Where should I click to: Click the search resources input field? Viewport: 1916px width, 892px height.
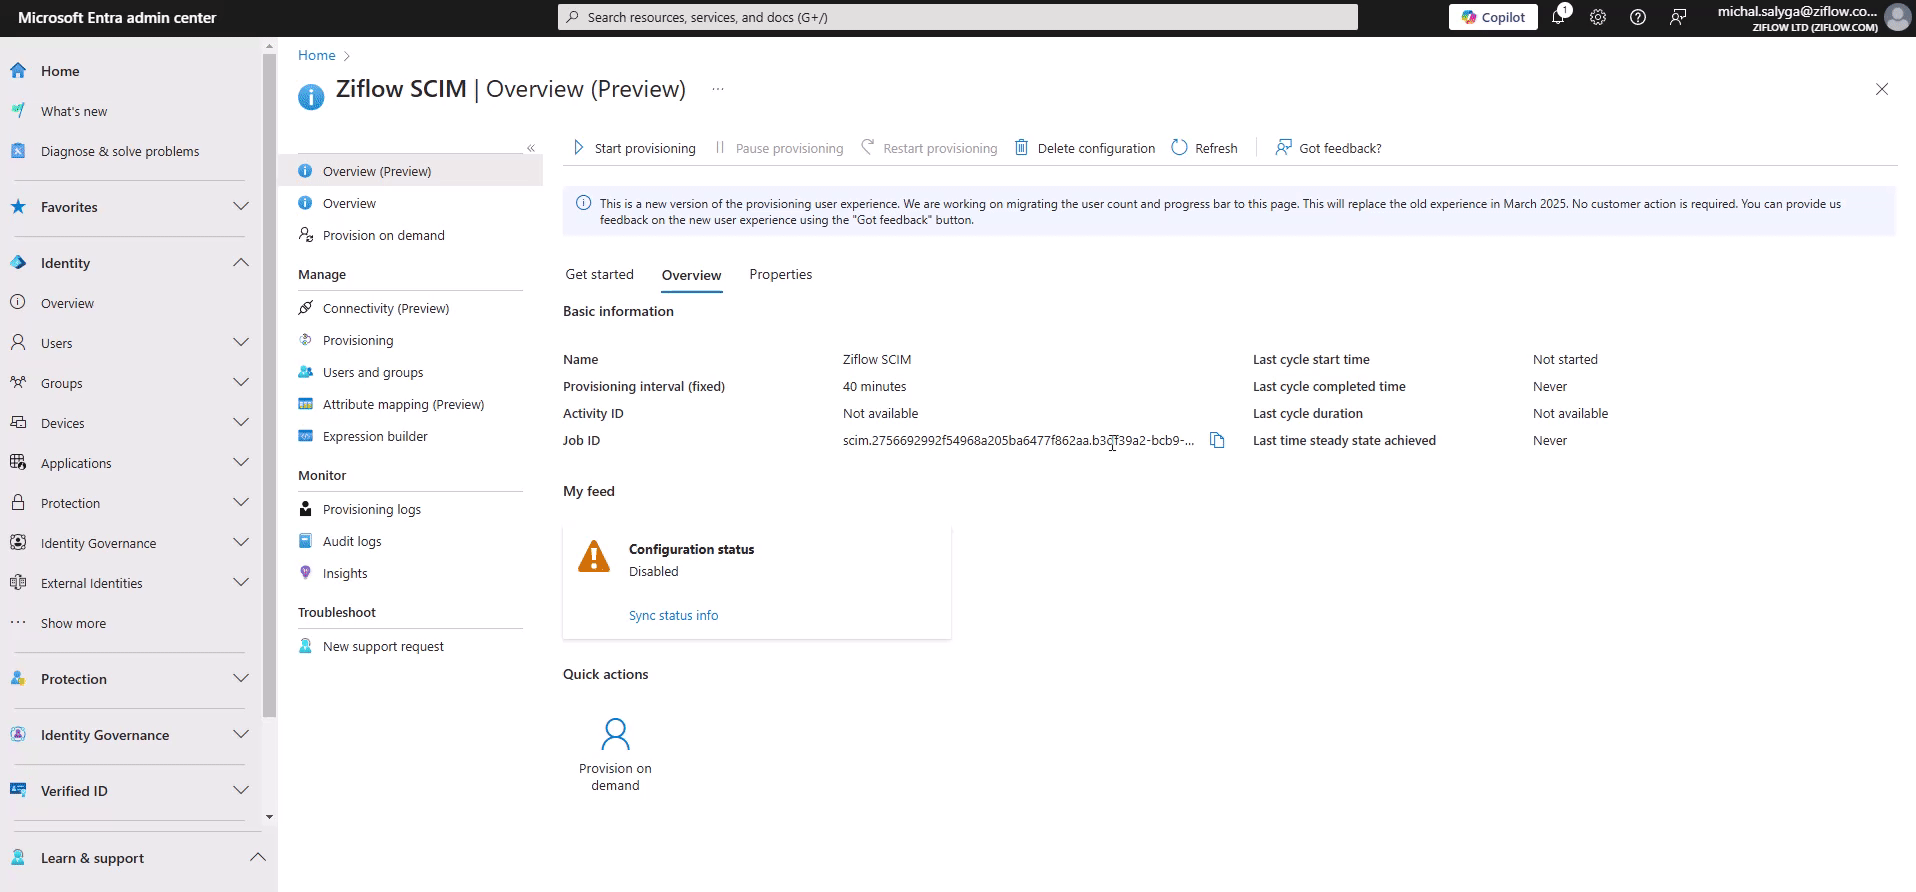coord(957,17)
